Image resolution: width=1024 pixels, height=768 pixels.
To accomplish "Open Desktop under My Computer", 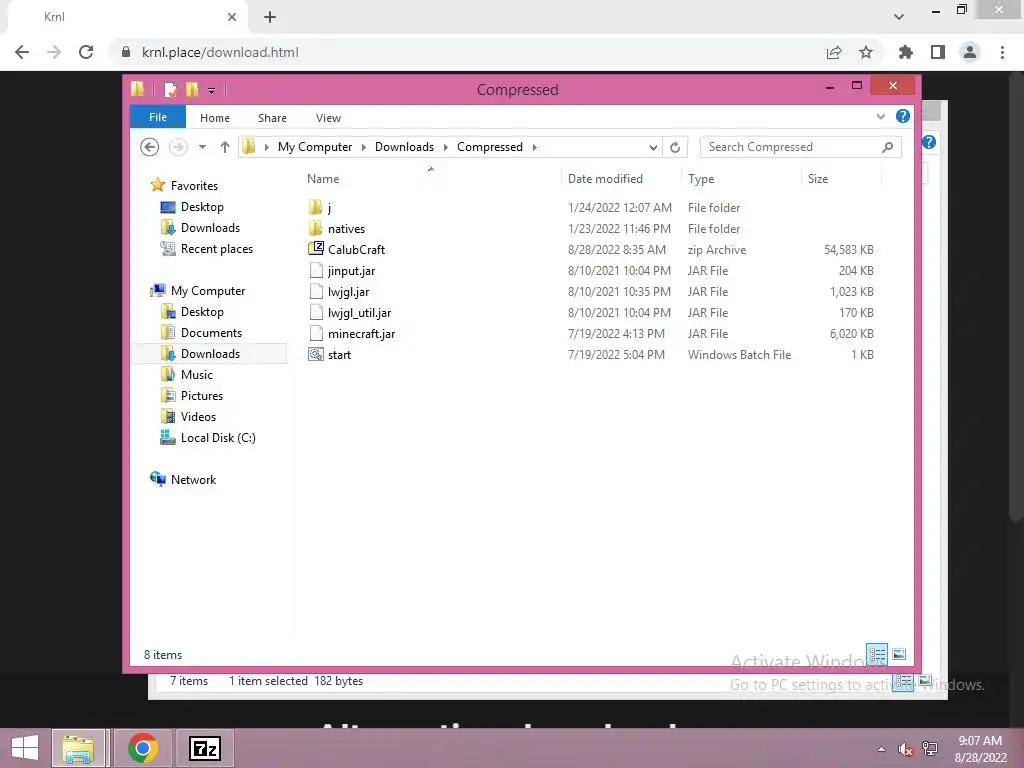I will 202,312.
